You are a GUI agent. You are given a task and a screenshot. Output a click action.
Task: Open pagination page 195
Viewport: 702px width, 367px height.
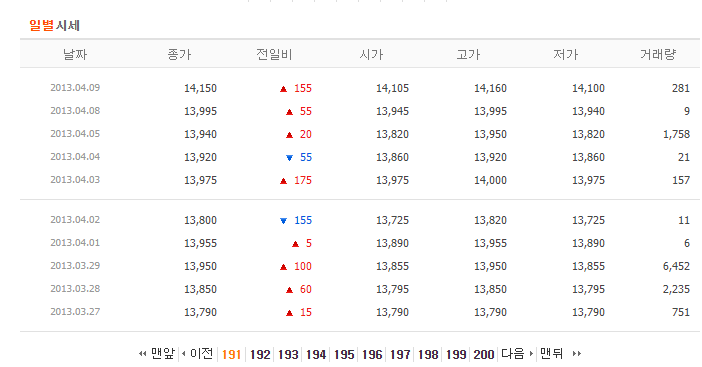click(x=344, y=354)
